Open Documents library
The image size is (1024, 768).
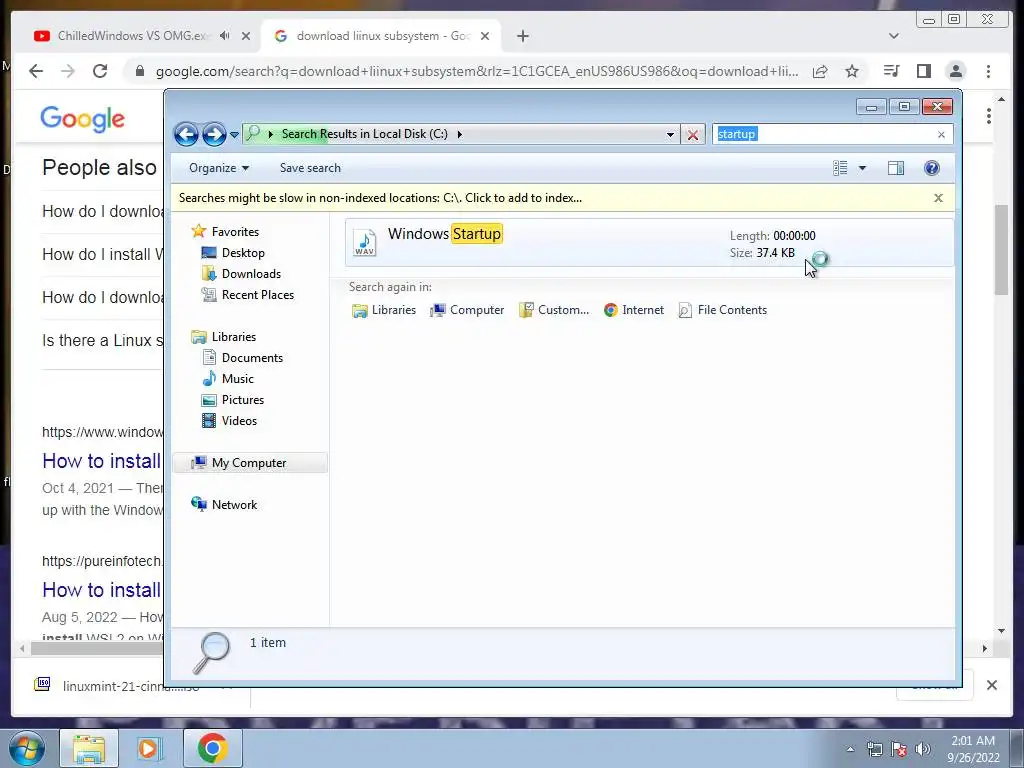tap(242, 358)
